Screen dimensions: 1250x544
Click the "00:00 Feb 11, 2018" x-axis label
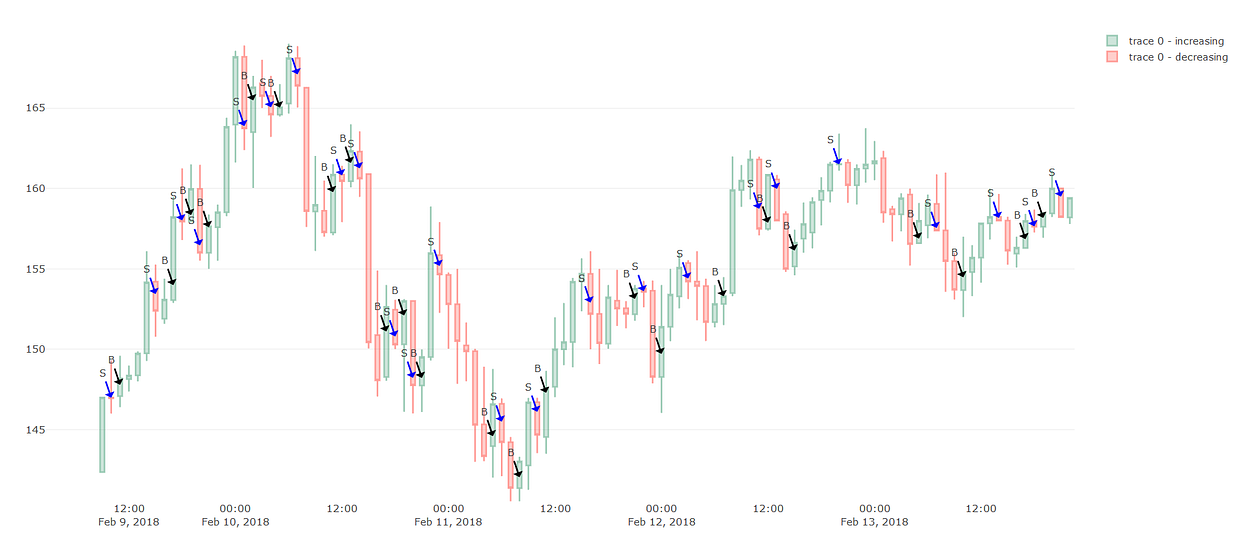click(x=448, y=515)
